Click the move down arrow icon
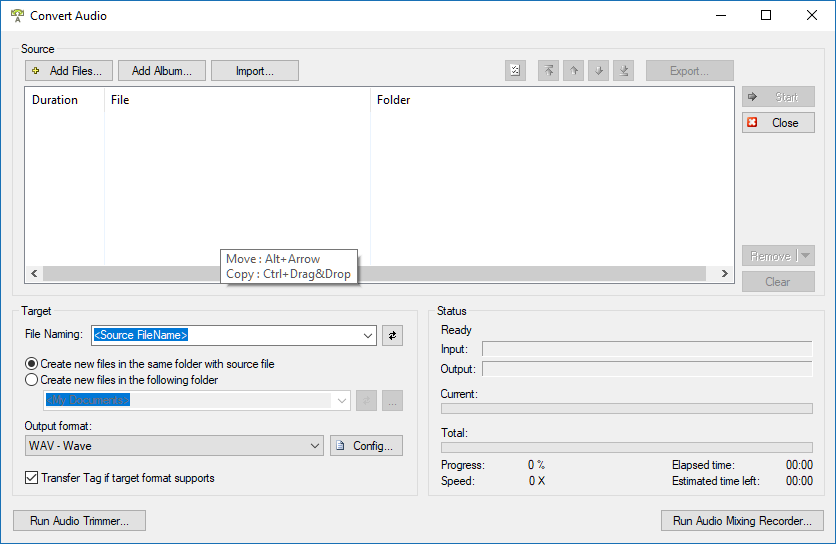This screenshot has height=544, width=836. coord(598,71)
